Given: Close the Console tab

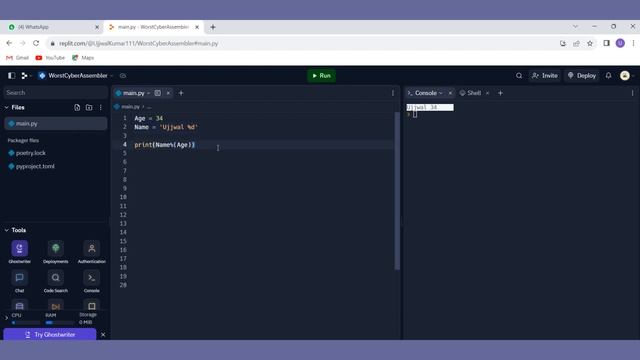Looking at the screenshot, I should click(x=450, y=93).
